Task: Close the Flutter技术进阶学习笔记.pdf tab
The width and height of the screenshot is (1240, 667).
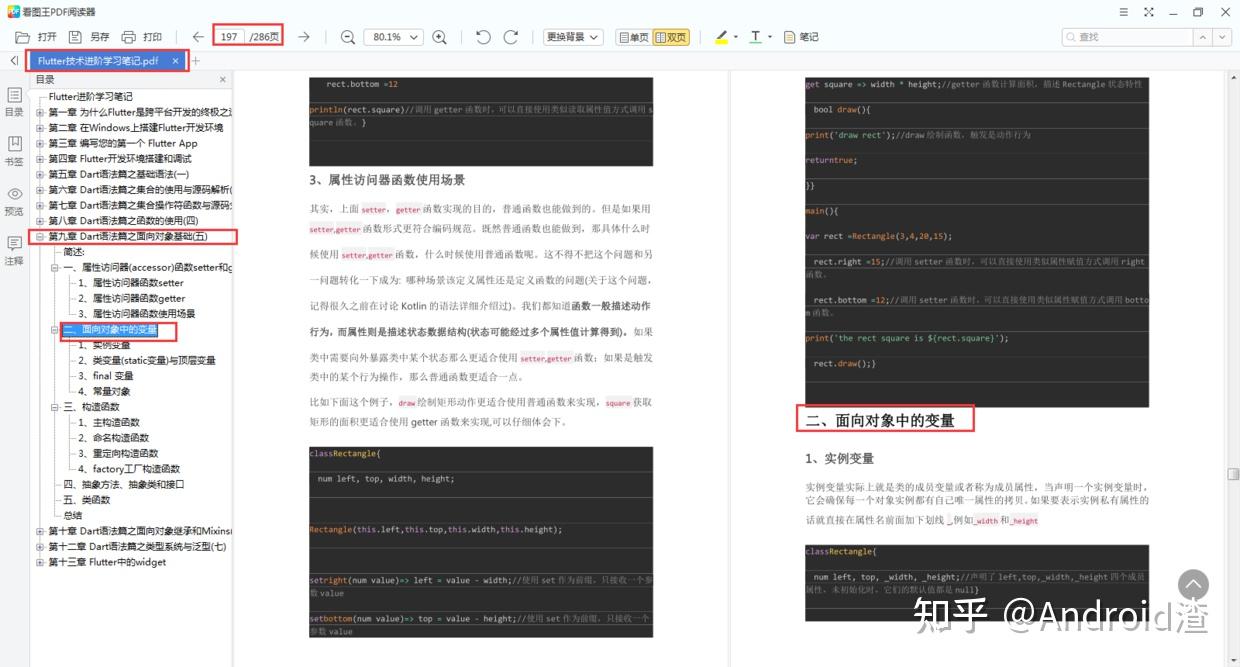Action: pos(176,61)
